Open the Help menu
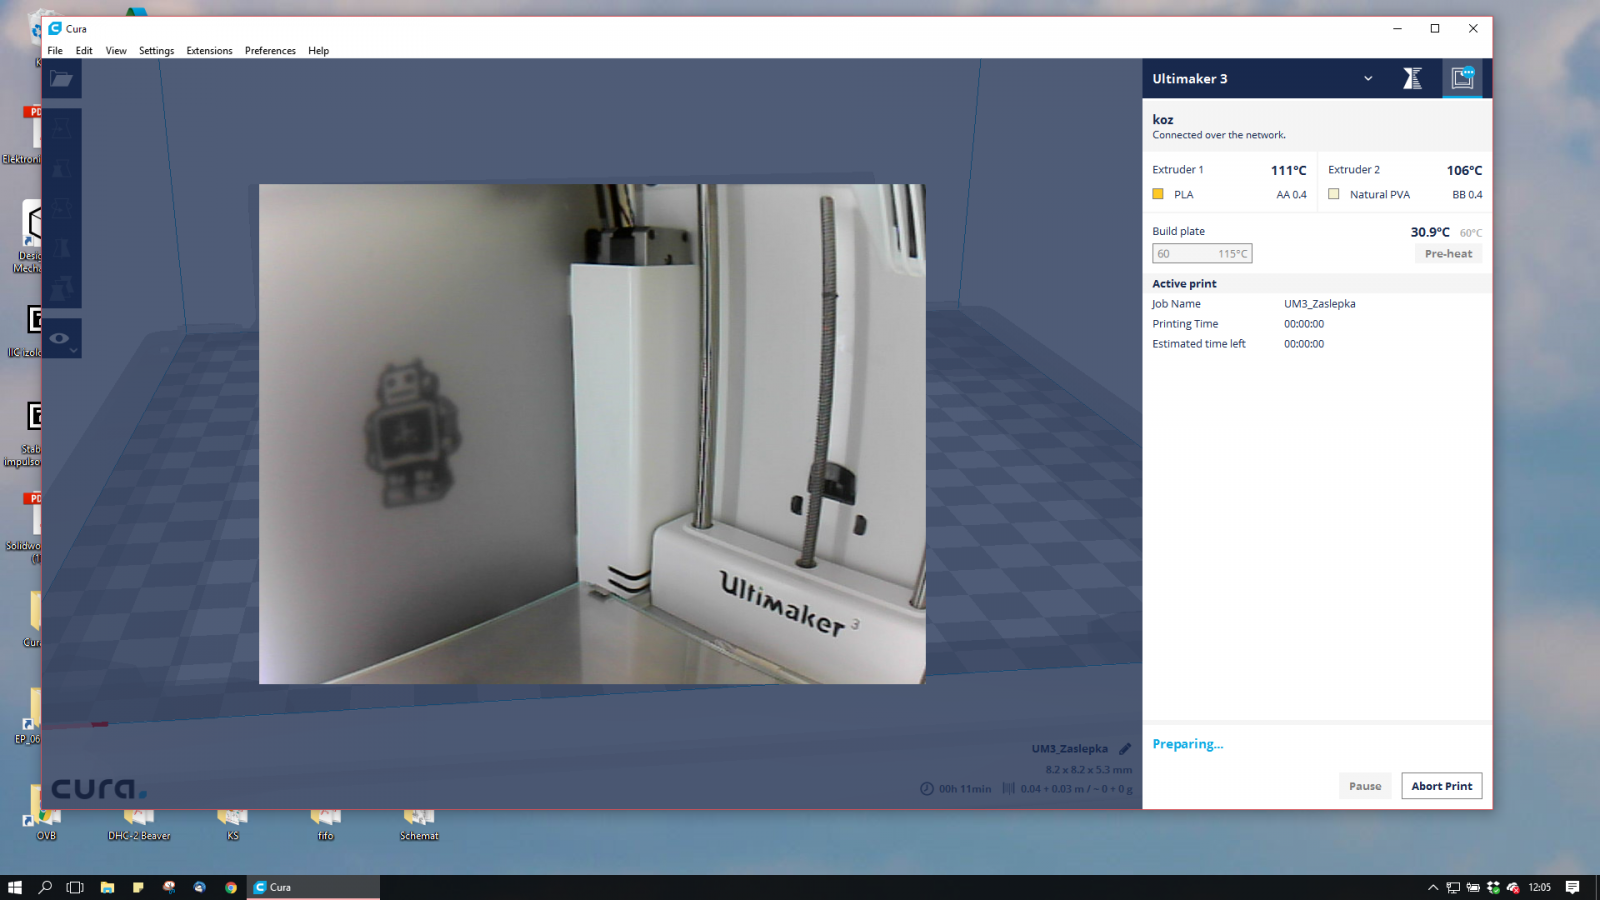 click(318, 50)
